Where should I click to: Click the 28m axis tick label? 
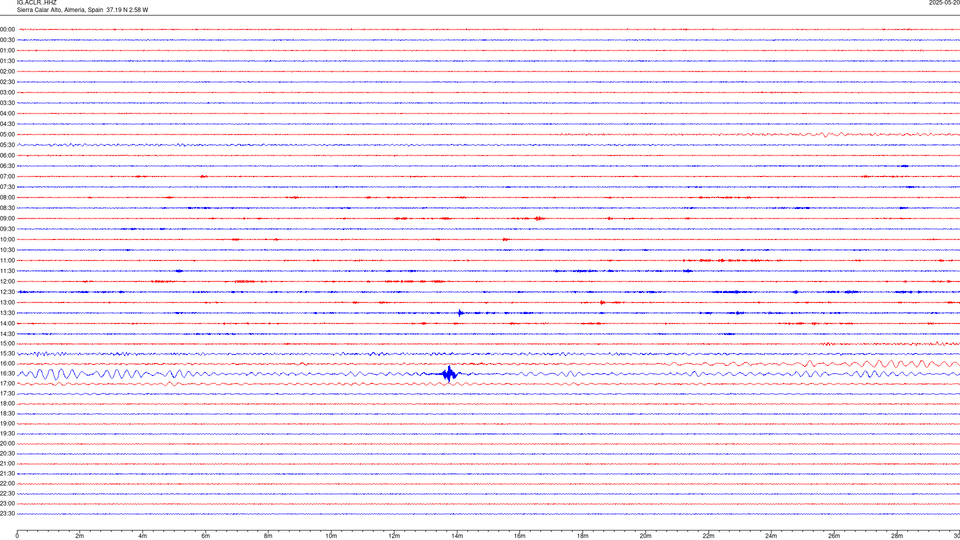[x=897, y=536]
